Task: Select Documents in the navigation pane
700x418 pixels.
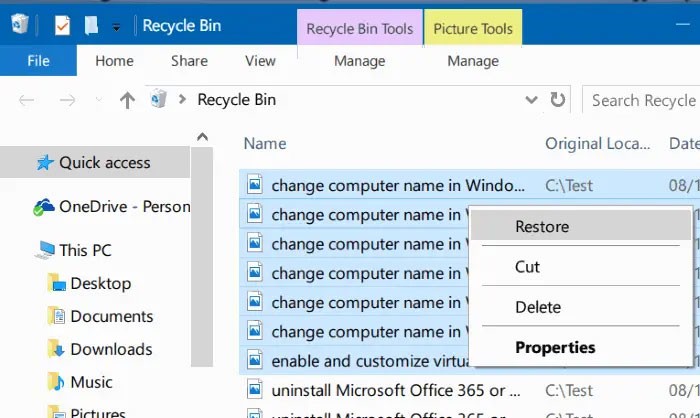Action: pos(111,316)
